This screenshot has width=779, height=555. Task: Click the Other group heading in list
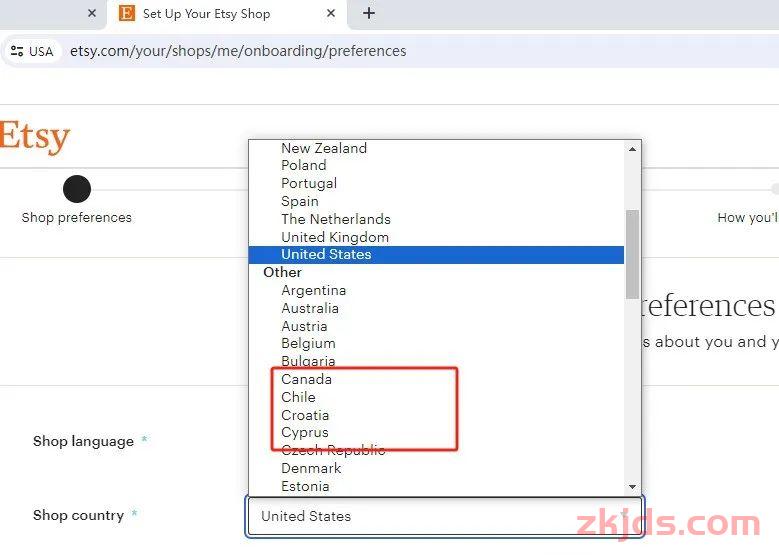pos(282,272)
